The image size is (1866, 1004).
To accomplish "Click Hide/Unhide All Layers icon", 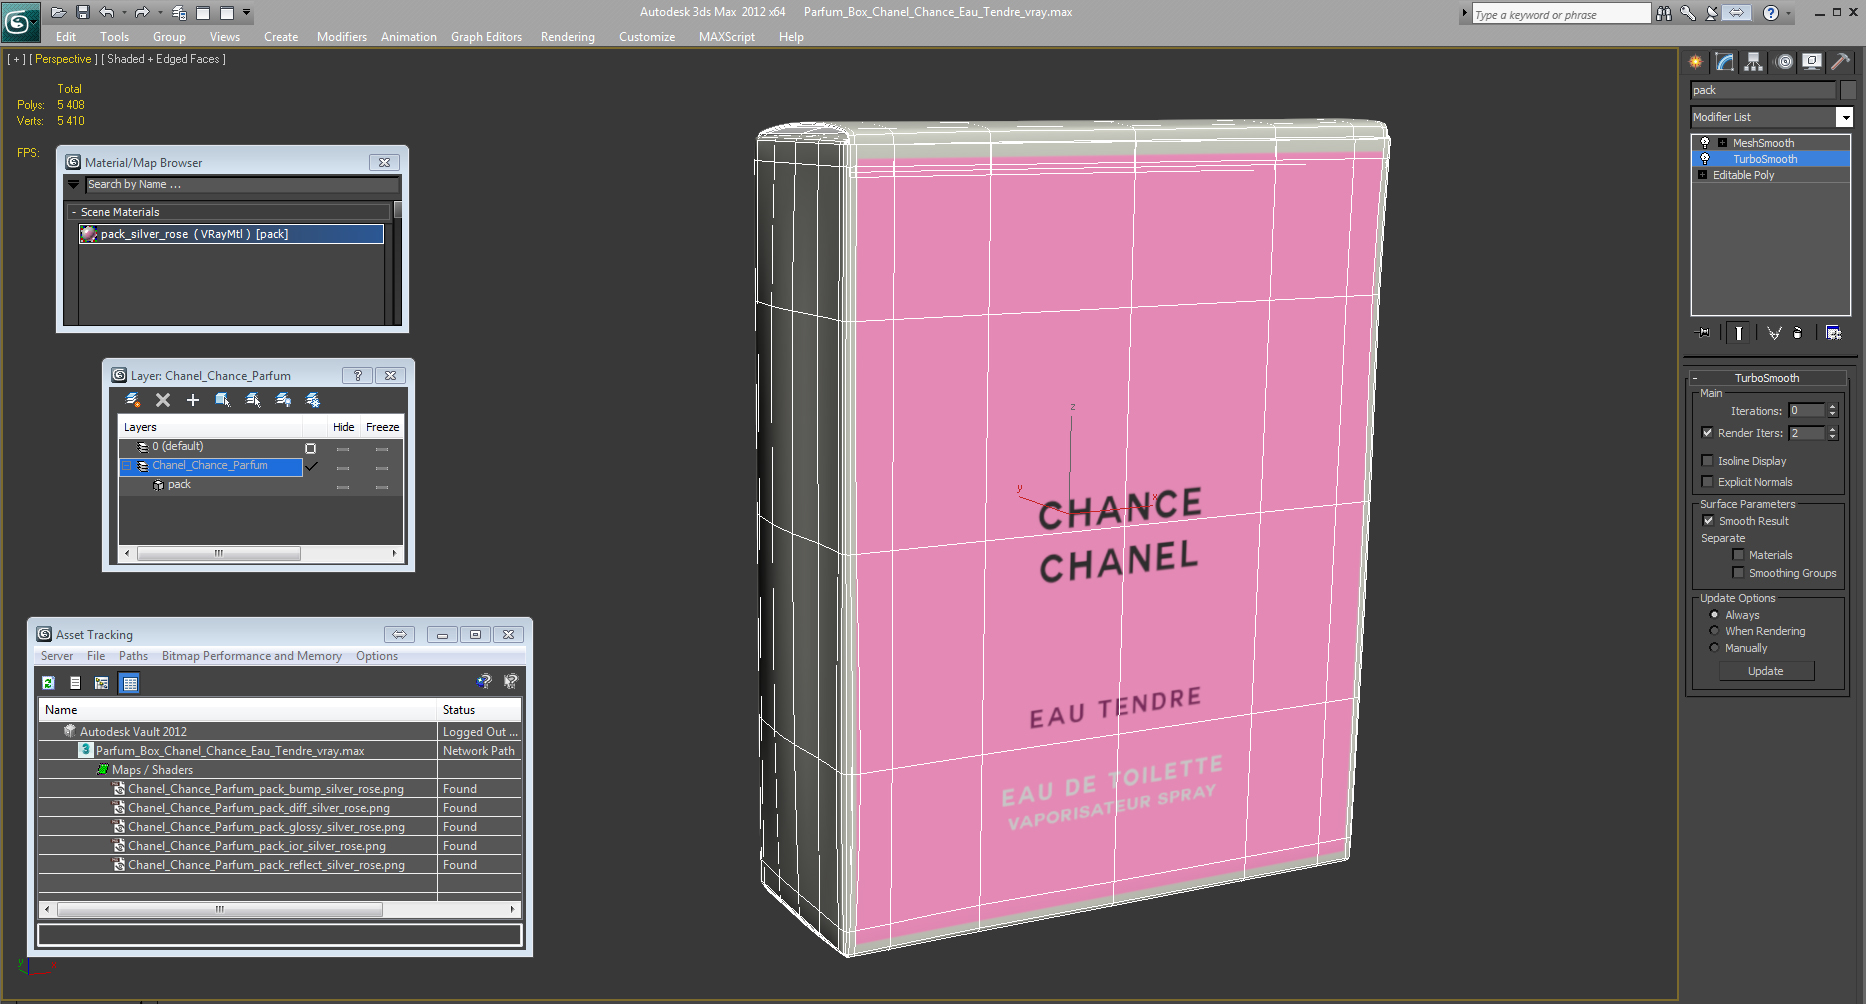I will pyautogui.click(x=283, y=400).
